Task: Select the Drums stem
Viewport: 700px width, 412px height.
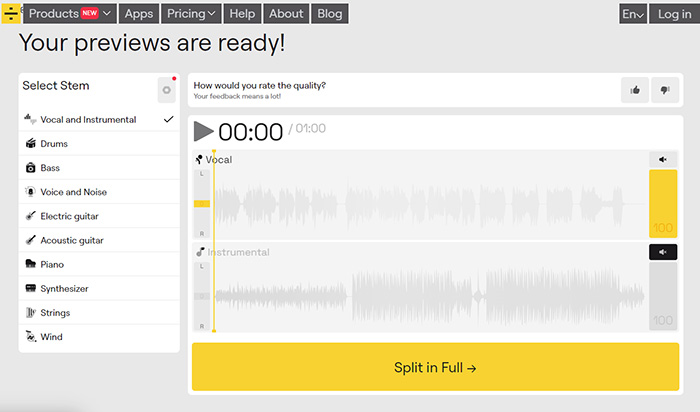Action: pyautogui.click(x=99, y=144)
